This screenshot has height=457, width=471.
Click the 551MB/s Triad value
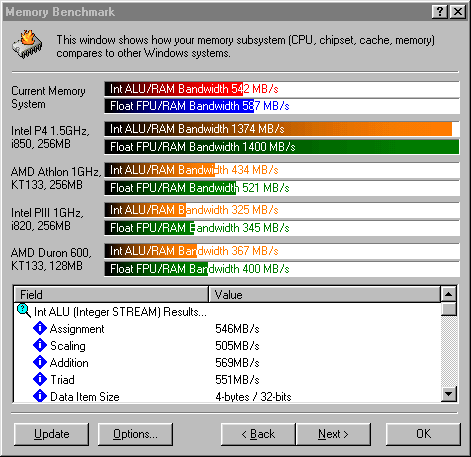[237, 380]
